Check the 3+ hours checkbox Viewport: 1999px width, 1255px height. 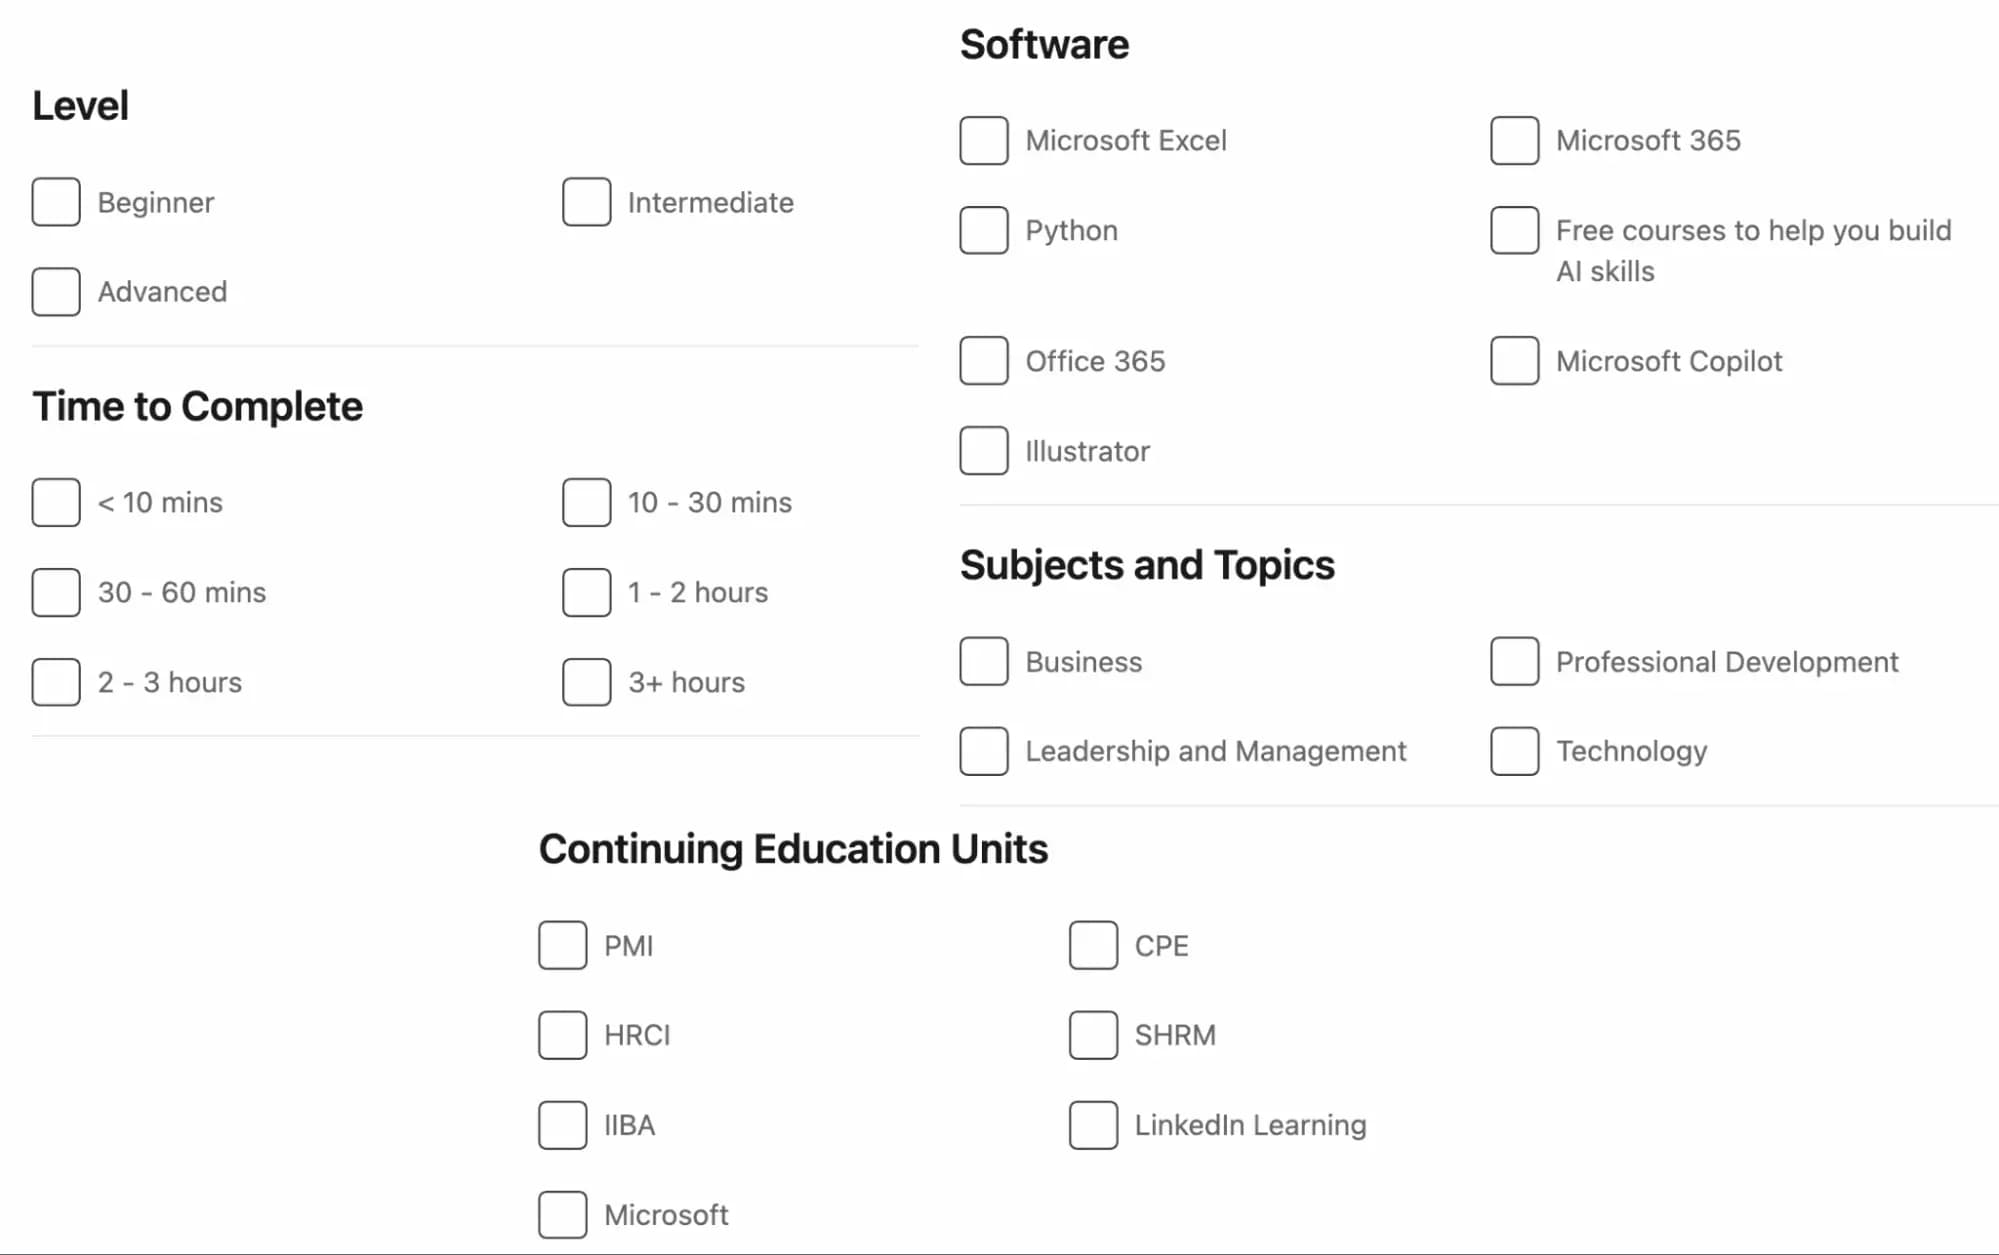(585, 682)
